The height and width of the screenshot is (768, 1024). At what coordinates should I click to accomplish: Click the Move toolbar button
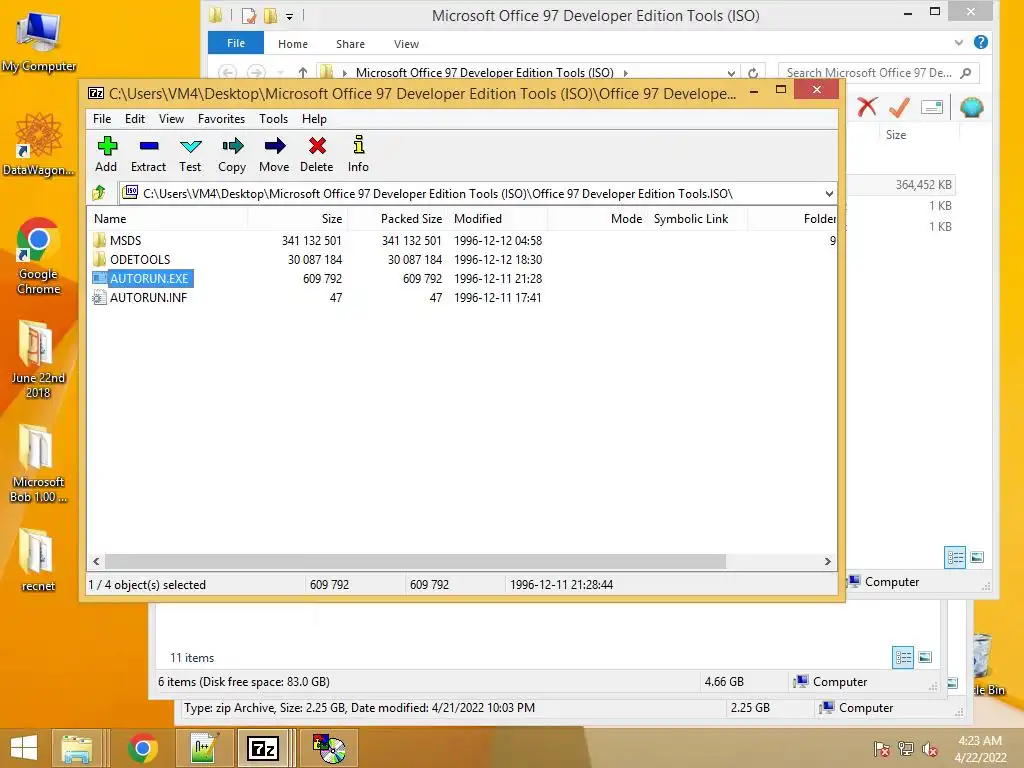pyautogui.click(x=274, y=155)
